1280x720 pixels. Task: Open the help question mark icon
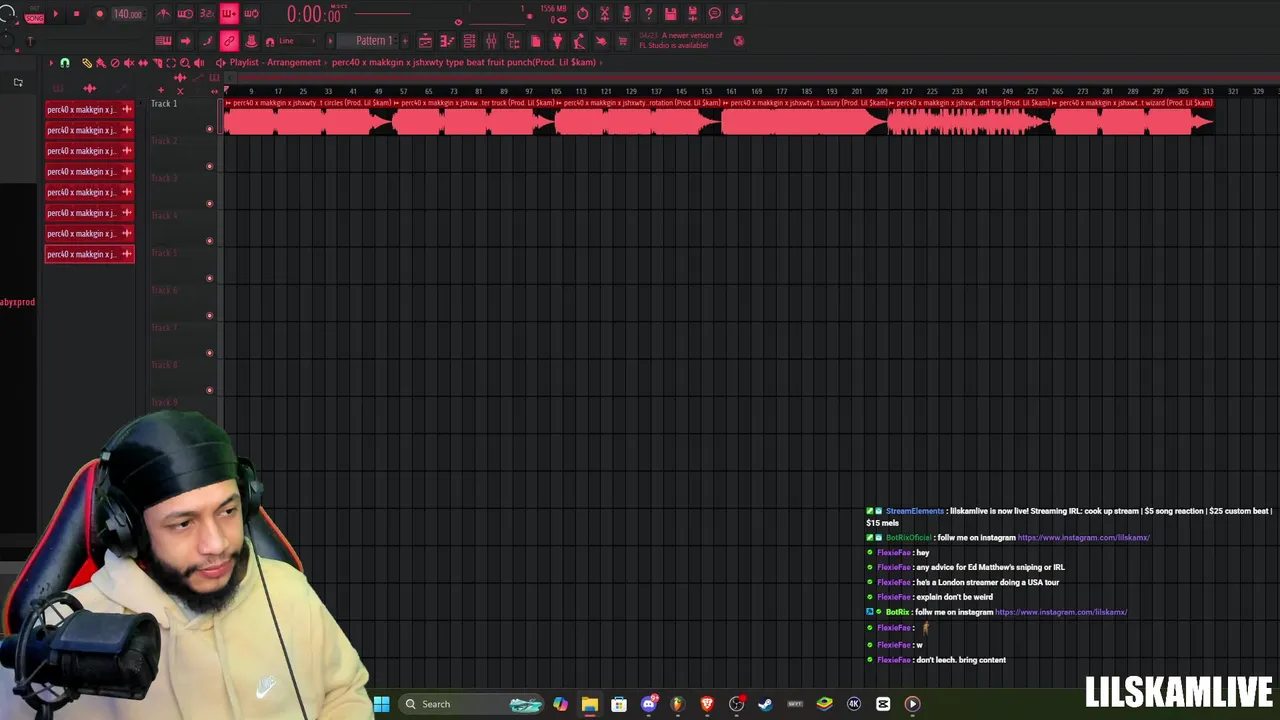click(649, 14)
